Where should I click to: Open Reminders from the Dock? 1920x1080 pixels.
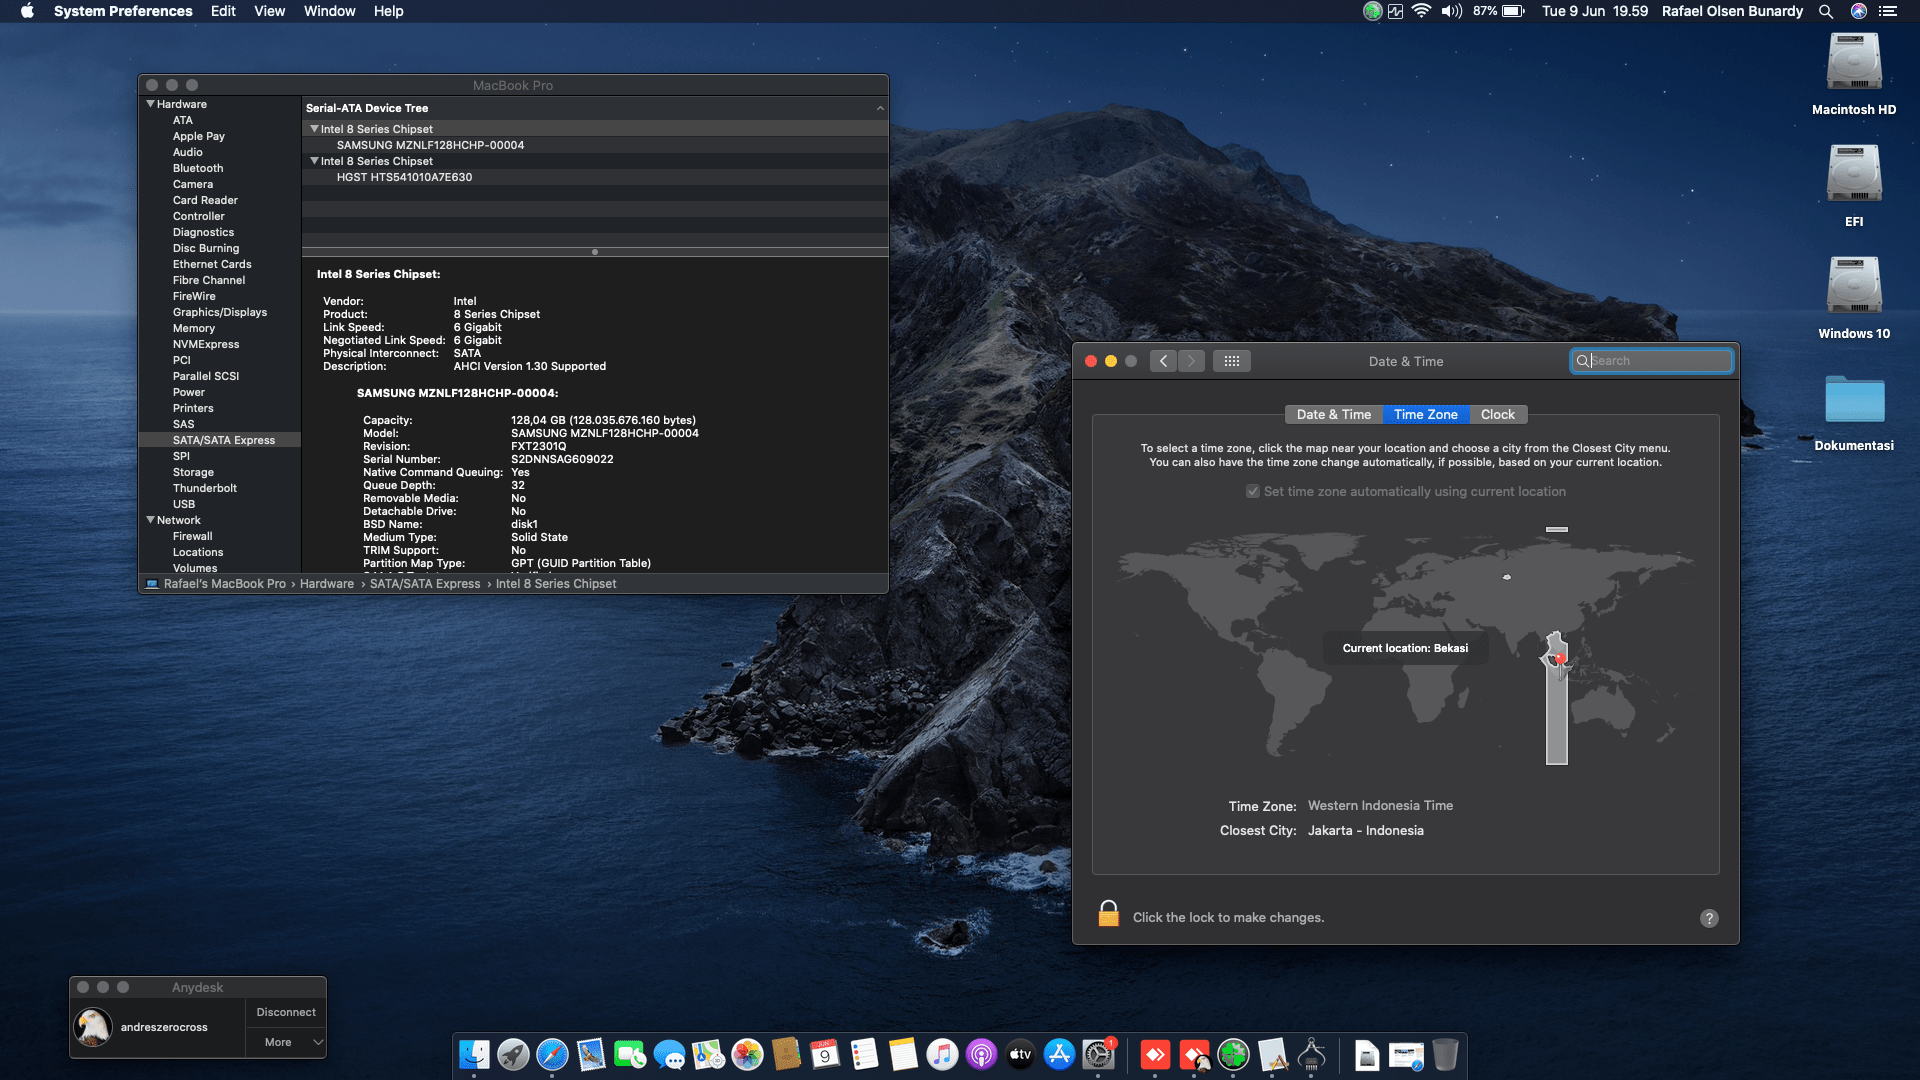(864, 1054)
